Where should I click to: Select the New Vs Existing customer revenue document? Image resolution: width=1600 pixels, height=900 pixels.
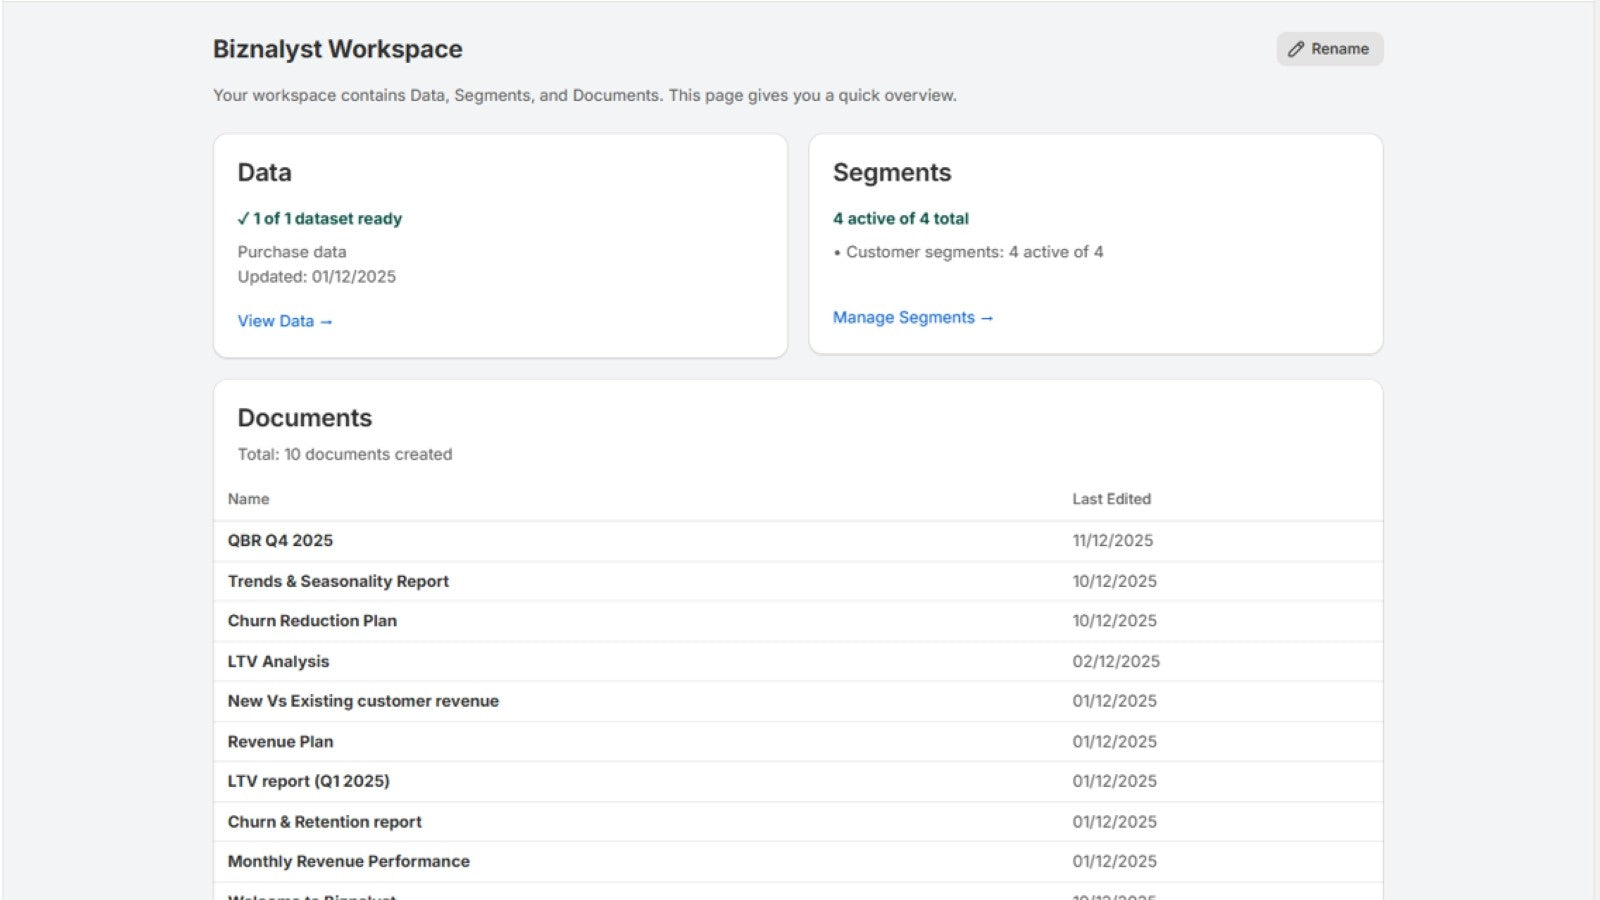coord(363,701)
